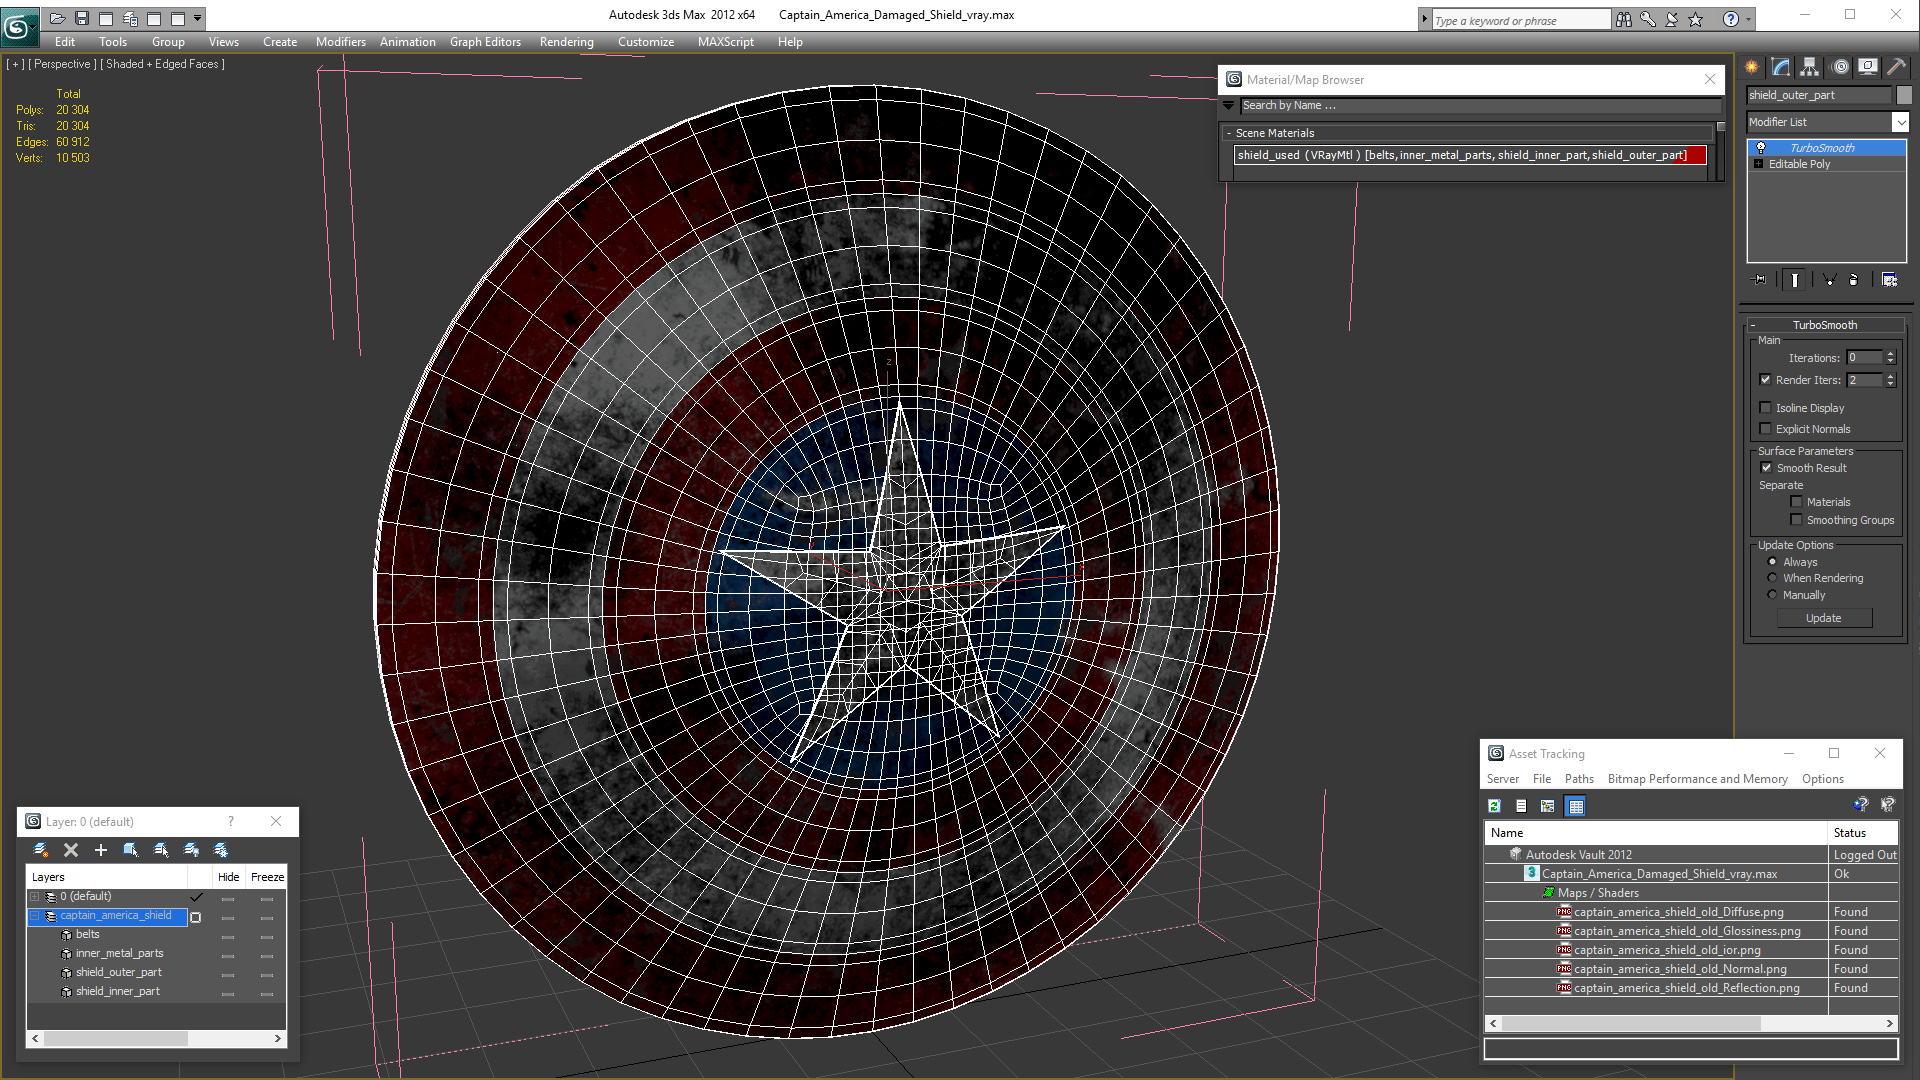Click the object color swatch beside shield_outer_part
The image size is (1920, 1080).
click(x=1904, y=95)
